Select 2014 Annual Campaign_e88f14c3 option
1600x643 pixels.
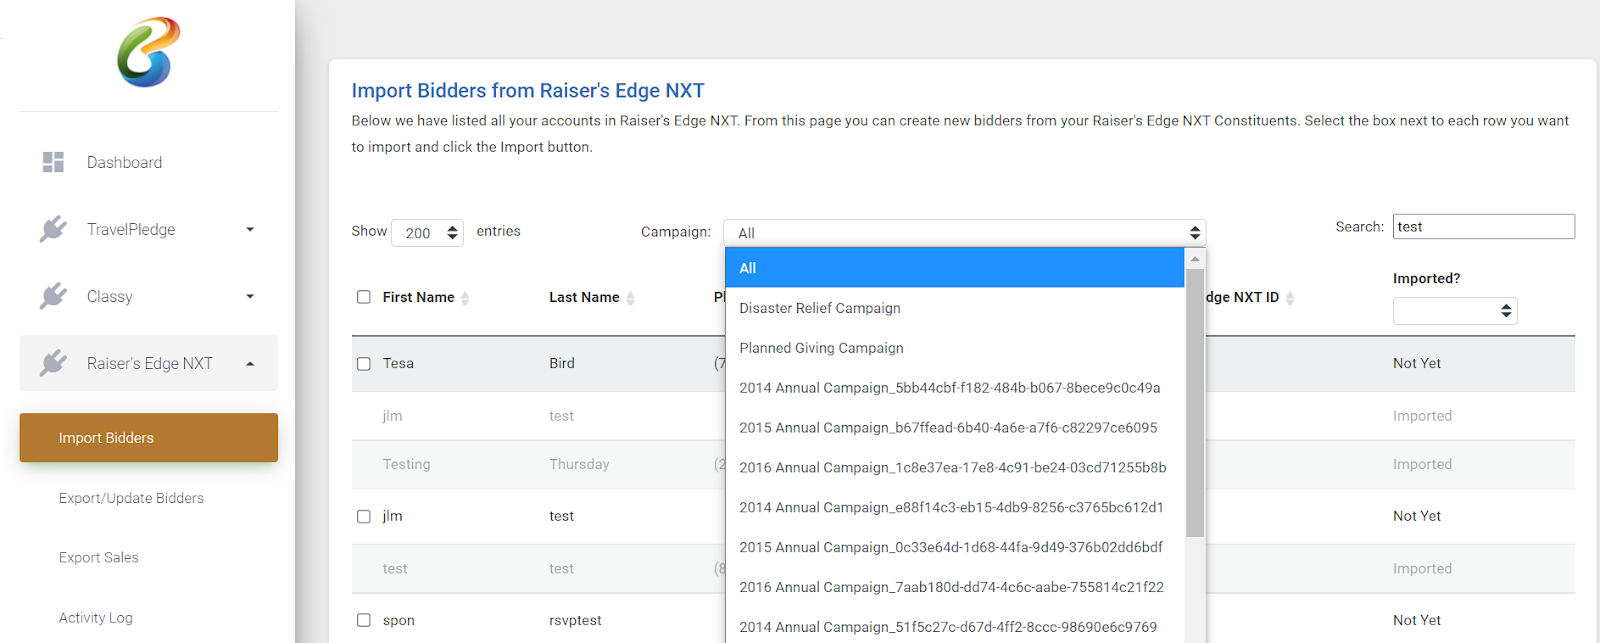(x=955, y=508)
